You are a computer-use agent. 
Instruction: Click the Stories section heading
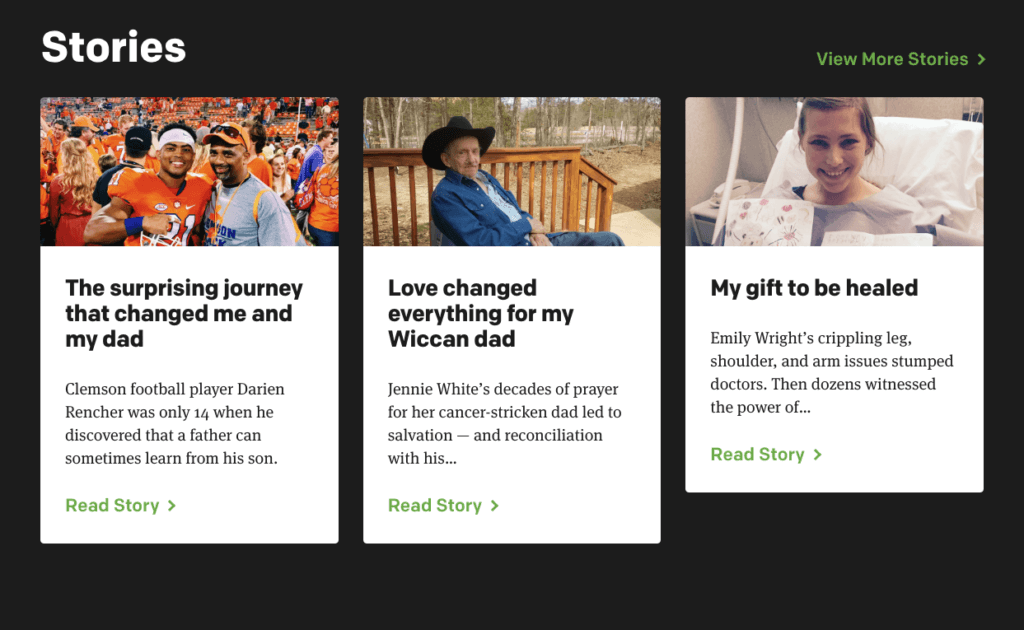112,46
